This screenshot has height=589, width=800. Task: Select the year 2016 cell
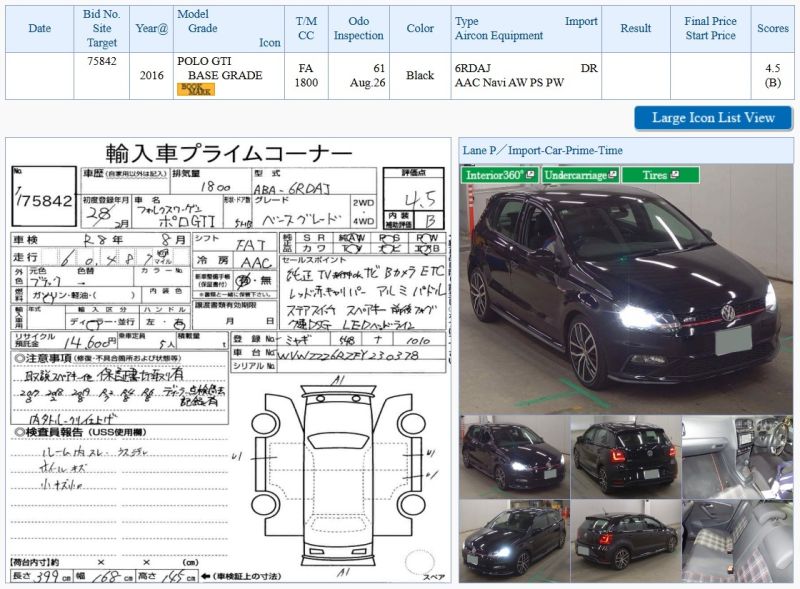(152, 76)
